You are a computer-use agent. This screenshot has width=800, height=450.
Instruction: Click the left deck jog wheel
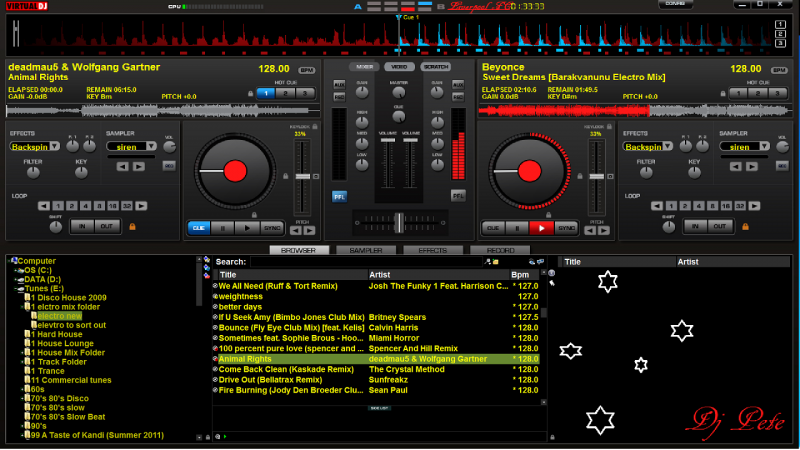click(x=235, y=171)
